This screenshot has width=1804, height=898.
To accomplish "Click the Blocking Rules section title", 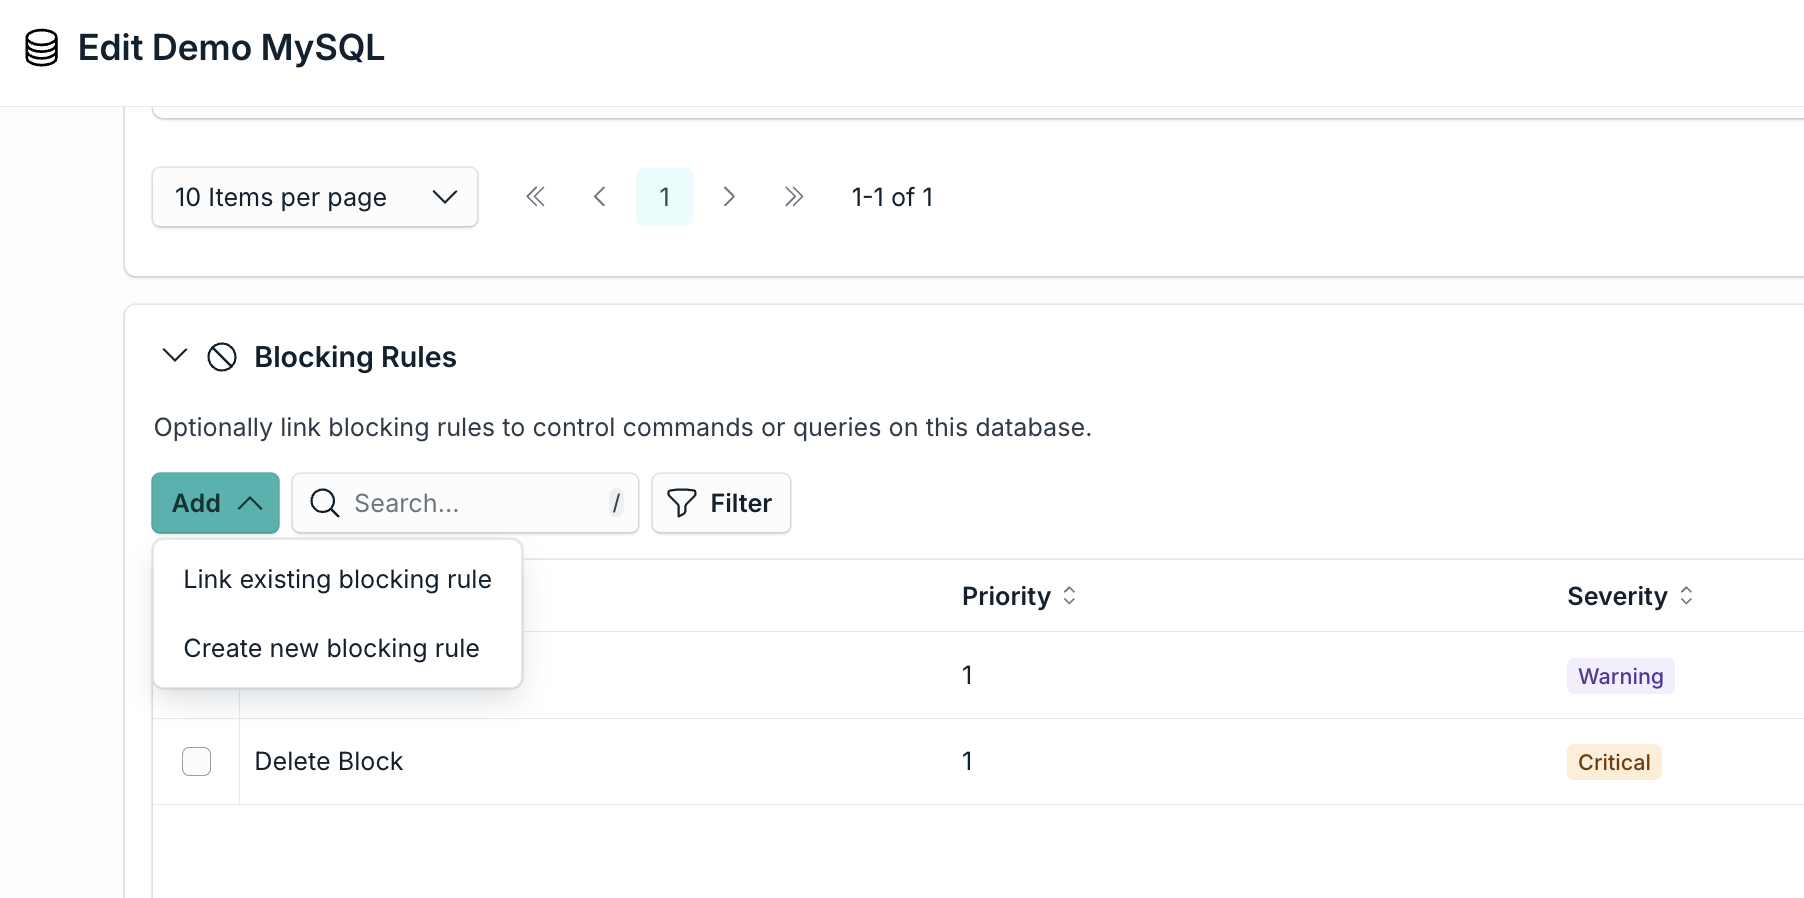I will pyautogui.click(x=355, y=357).
